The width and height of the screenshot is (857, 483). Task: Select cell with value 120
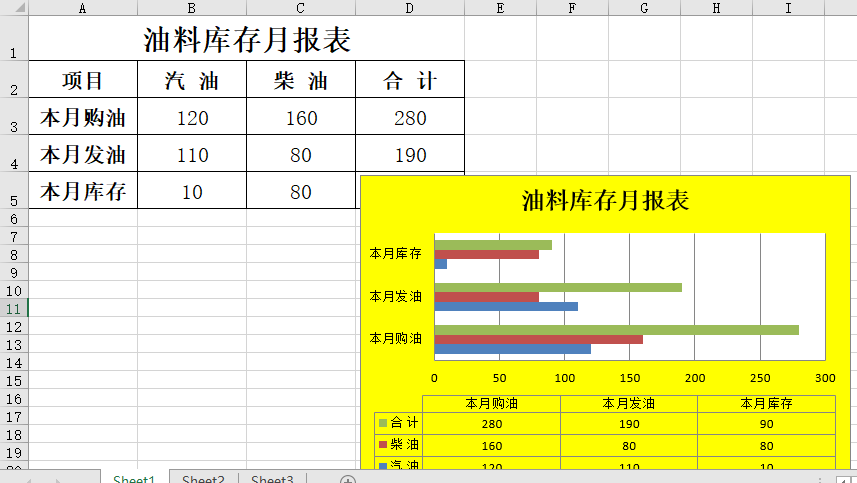(x=192, y=117)
